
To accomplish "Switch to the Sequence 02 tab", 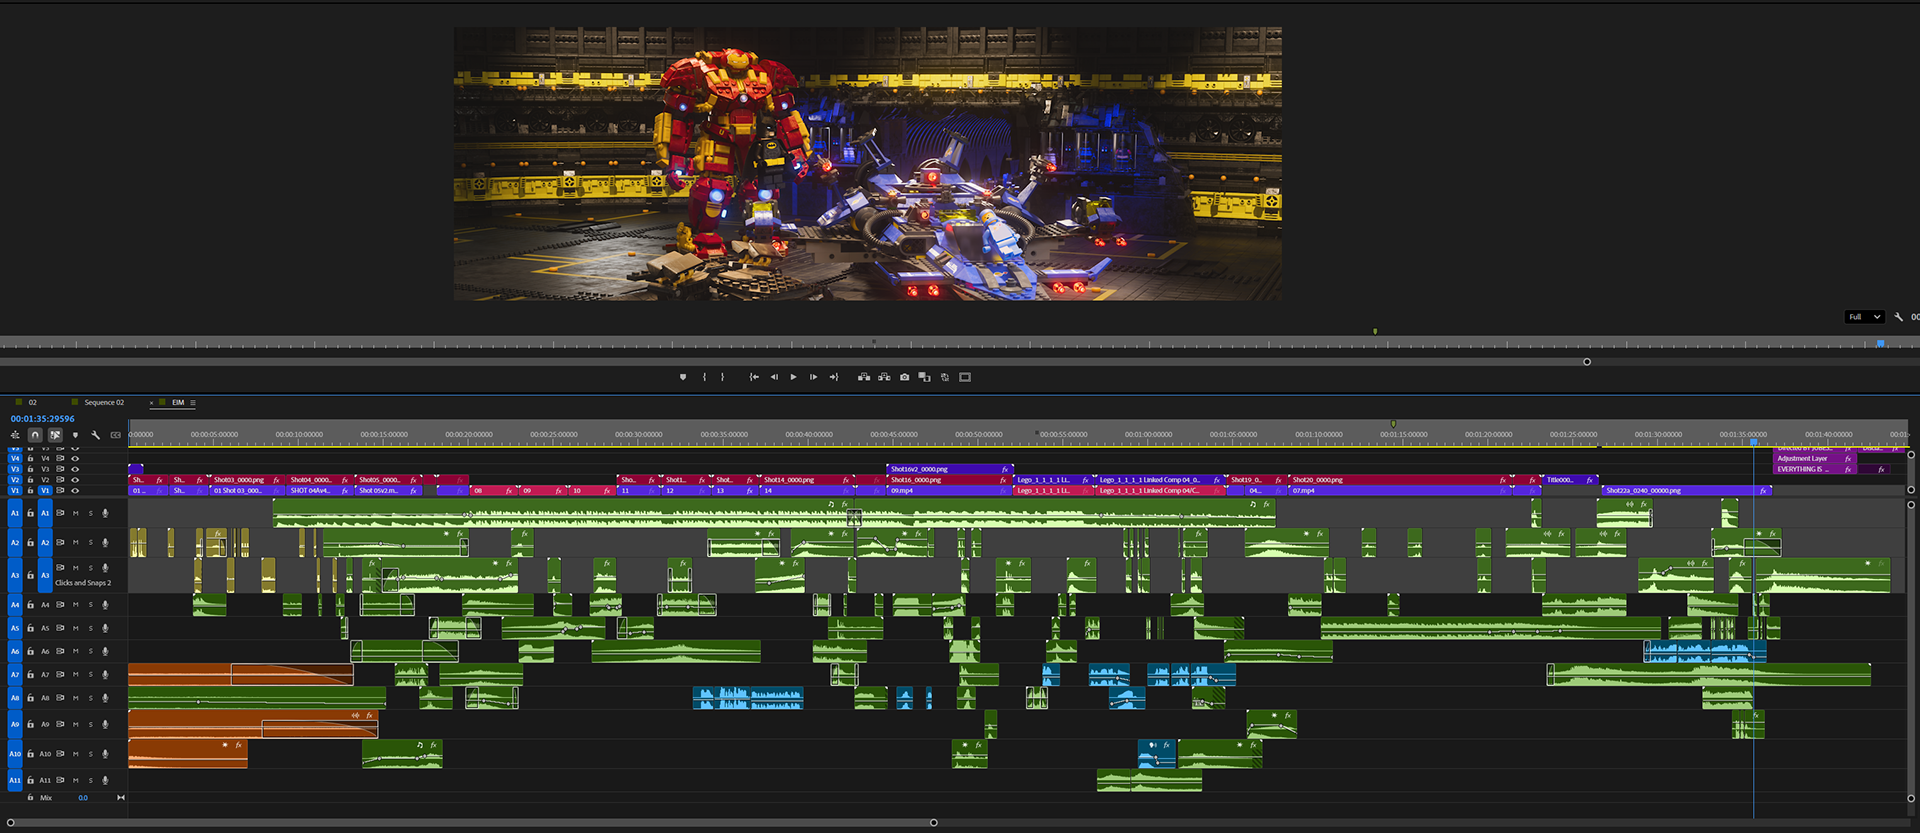I will coord(104,402).
